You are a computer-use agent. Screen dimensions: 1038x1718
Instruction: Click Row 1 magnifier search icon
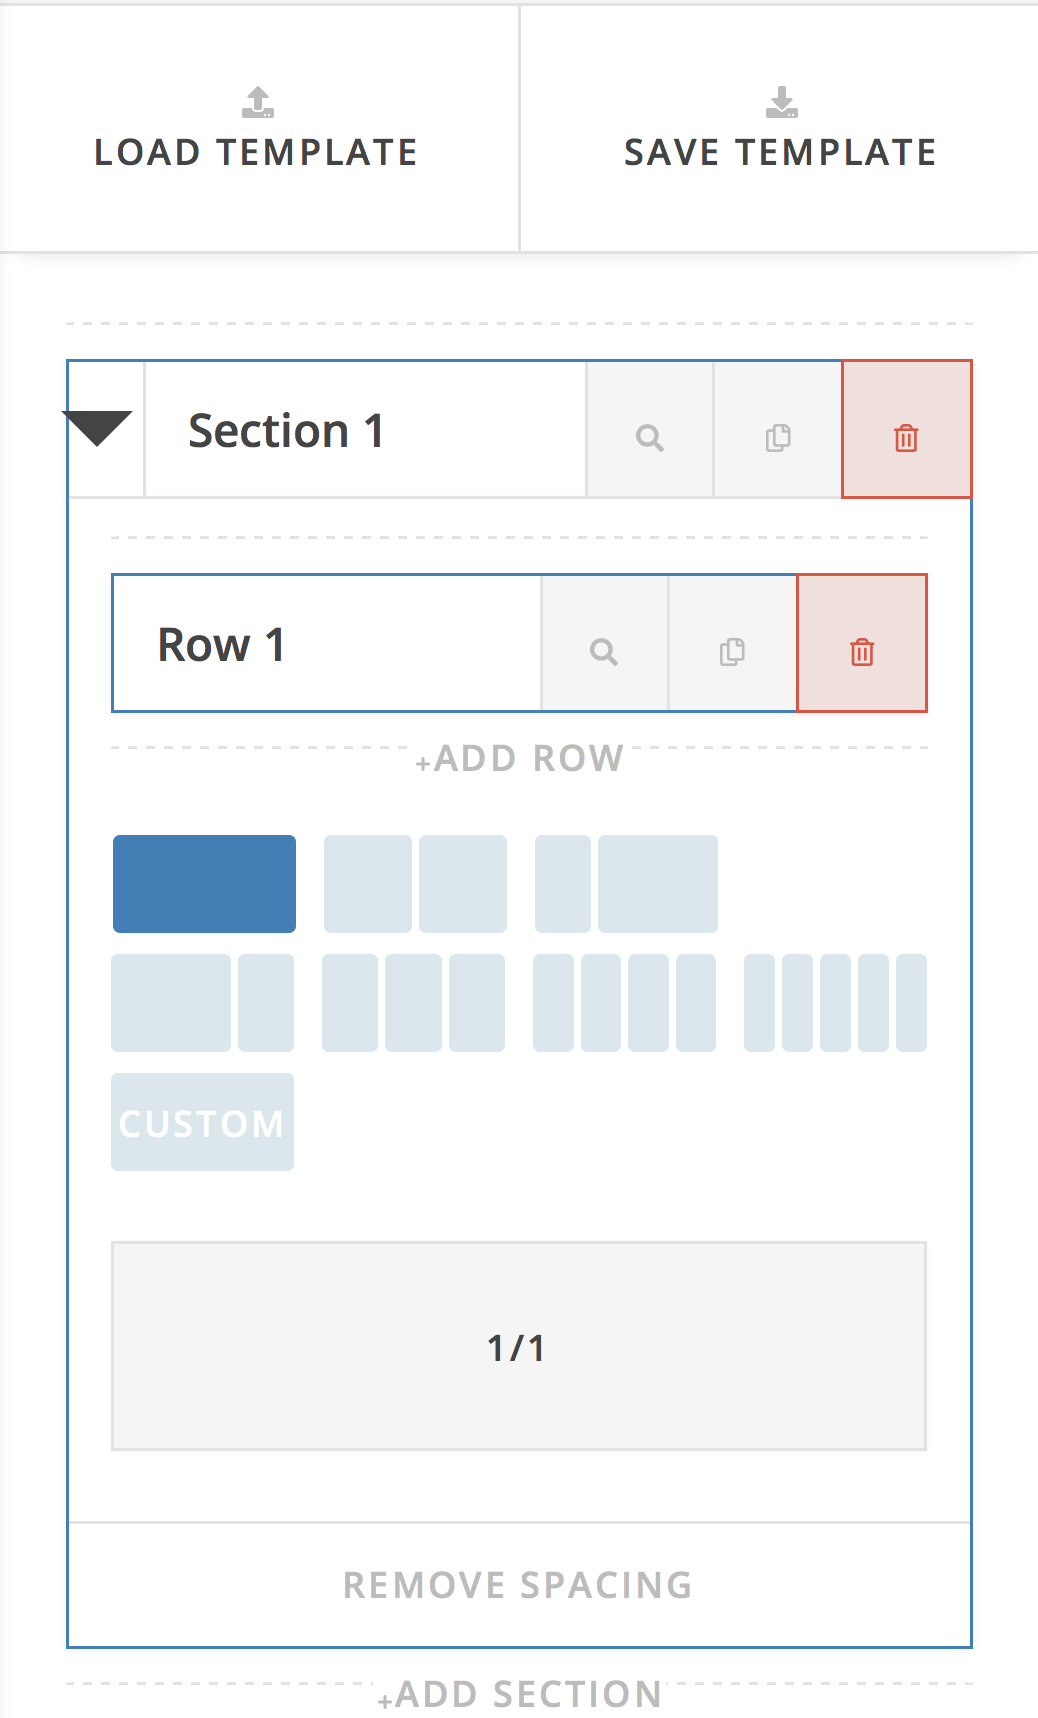point(604,652)
